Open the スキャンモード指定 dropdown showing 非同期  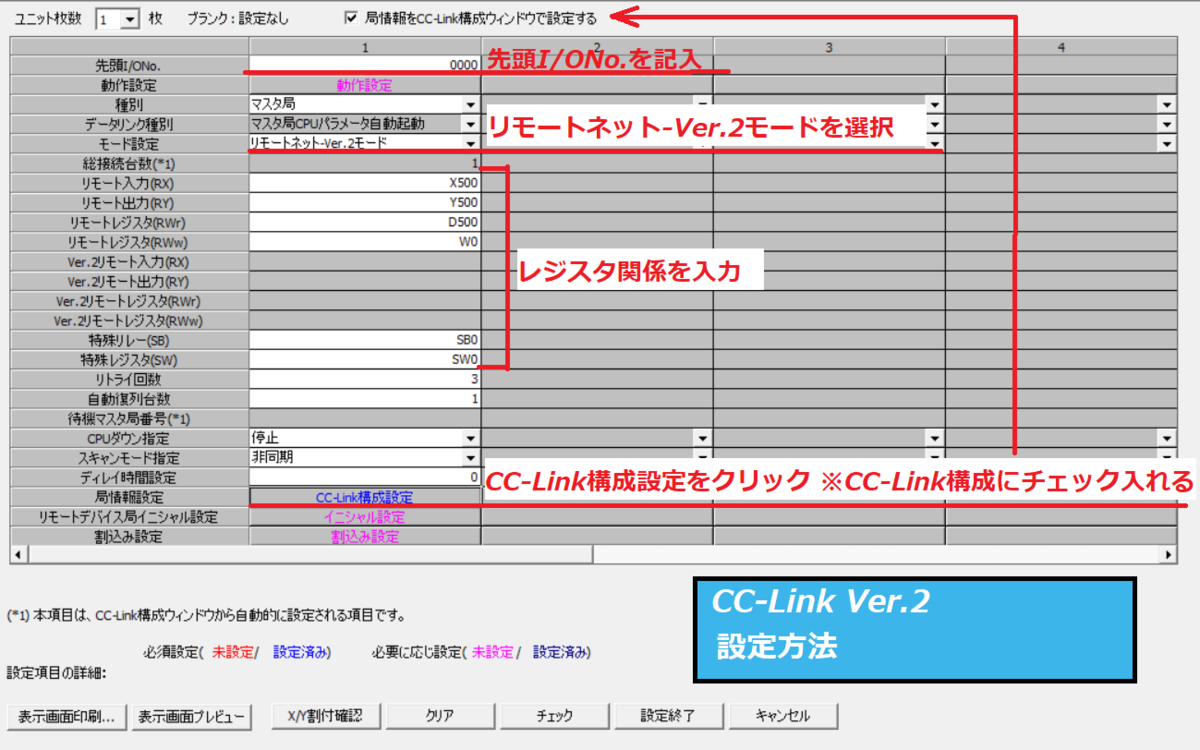point(470,458)
